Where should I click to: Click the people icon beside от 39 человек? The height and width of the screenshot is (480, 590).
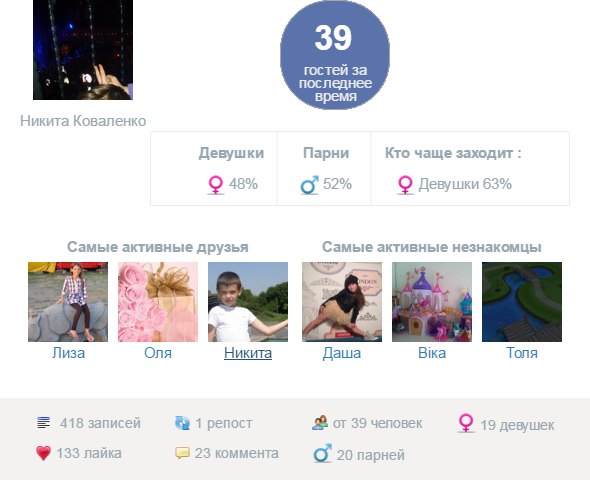pyautogui.click(x=320, y=423)
